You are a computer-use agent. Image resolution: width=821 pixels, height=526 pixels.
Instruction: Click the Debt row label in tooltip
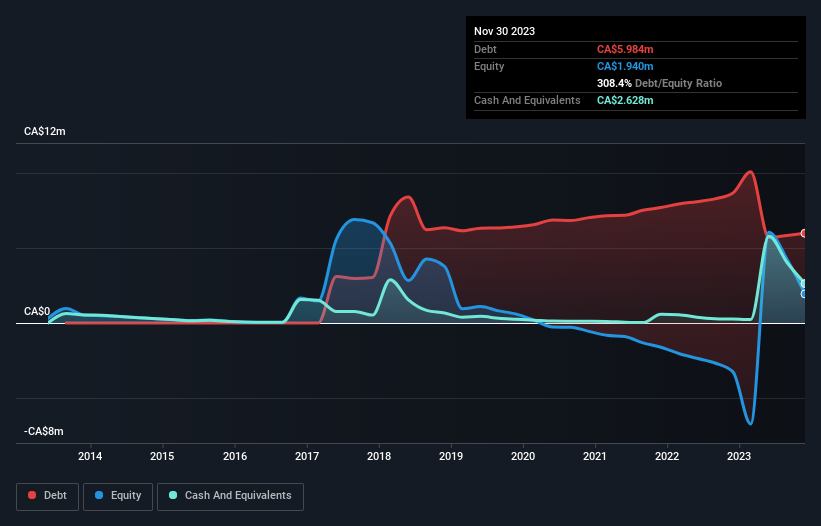point(485,49)
